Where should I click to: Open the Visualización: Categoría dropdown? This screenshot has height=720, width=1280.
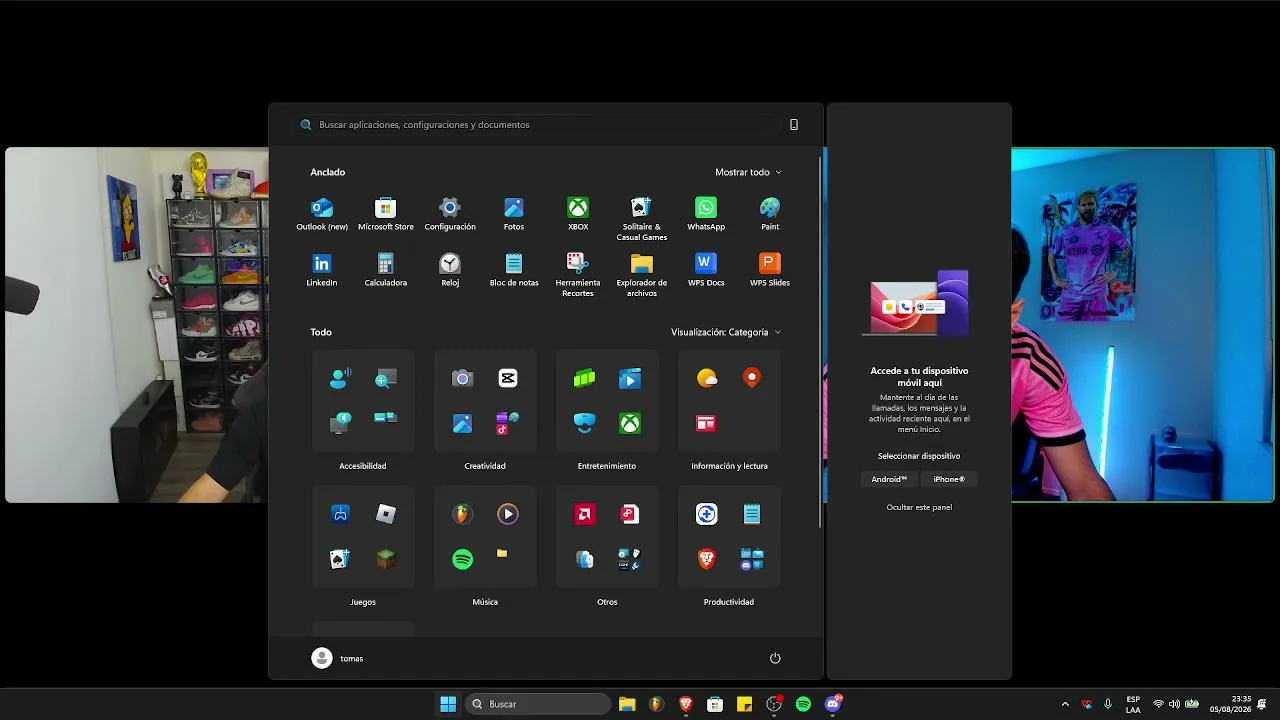point(726,332)
